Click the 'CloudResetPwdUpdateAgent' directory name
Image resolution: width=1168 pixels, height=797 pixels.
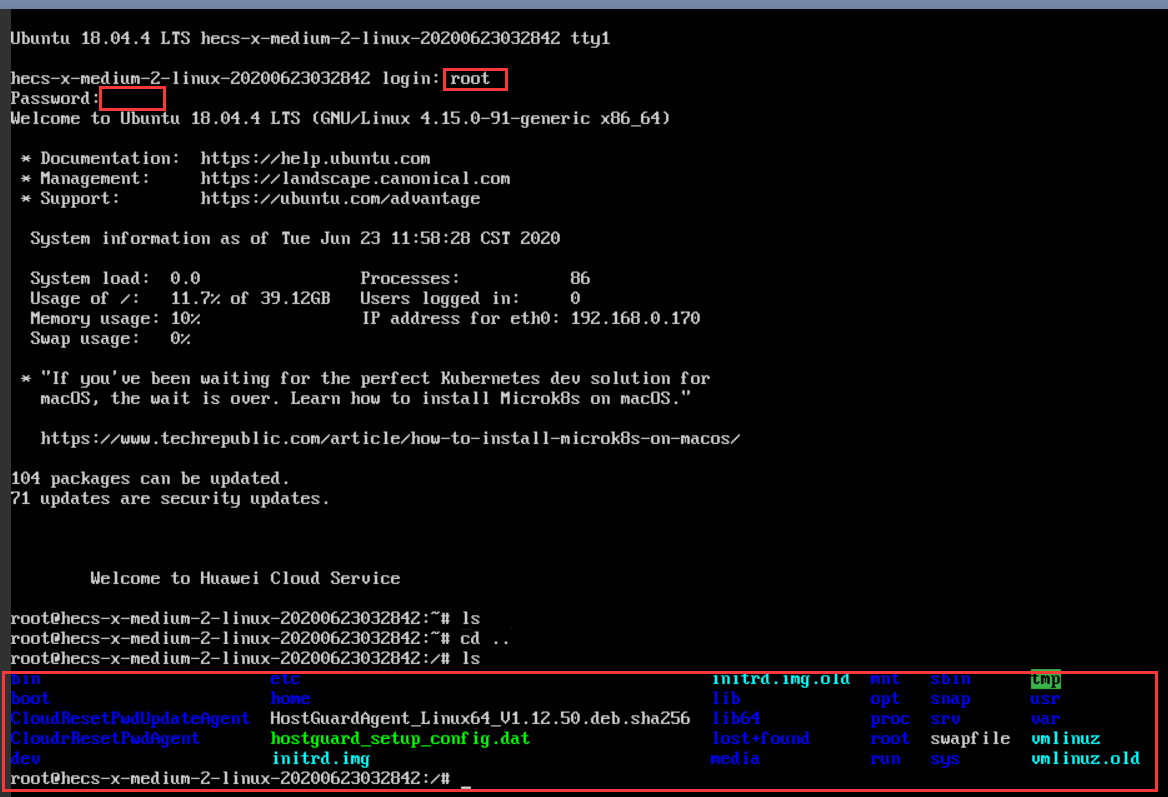(130, 719)
